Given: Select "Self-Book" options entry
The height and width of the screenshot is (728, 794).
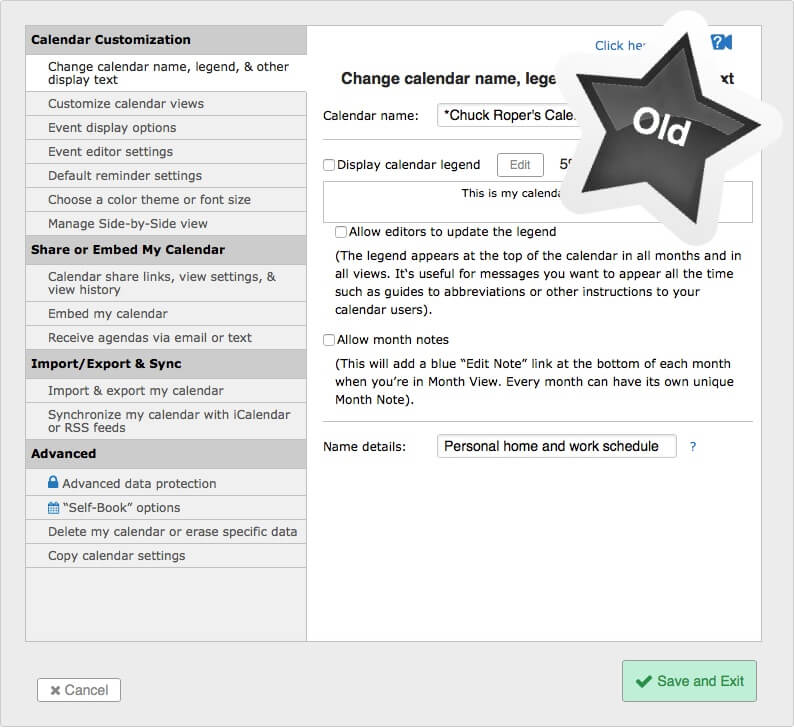Looking at the screenshot, I should 166,508.
